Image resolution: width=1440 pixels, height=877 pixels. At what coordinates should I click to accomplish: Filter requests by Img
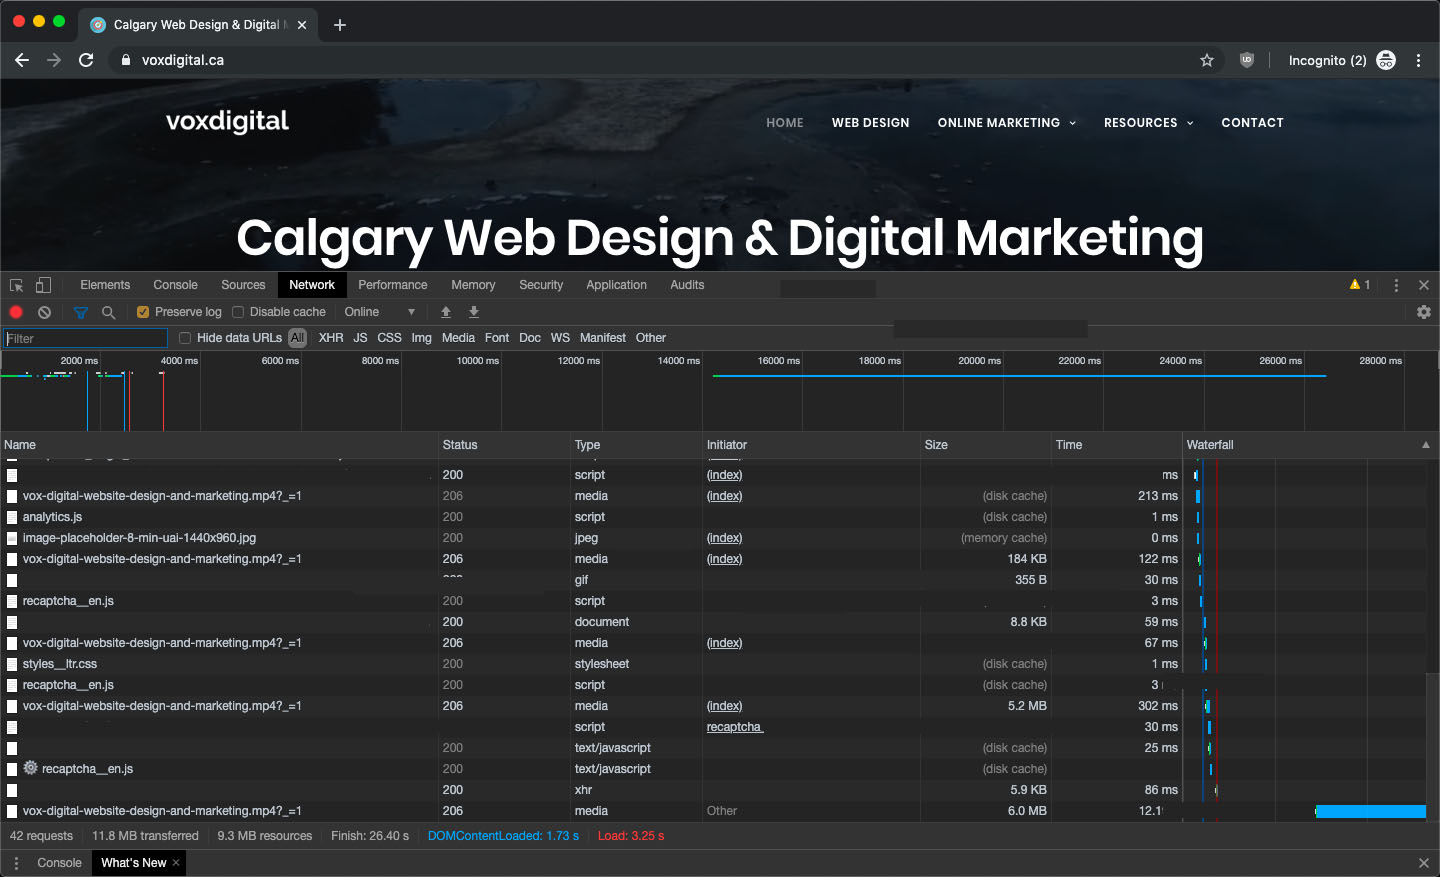(422, 338)
